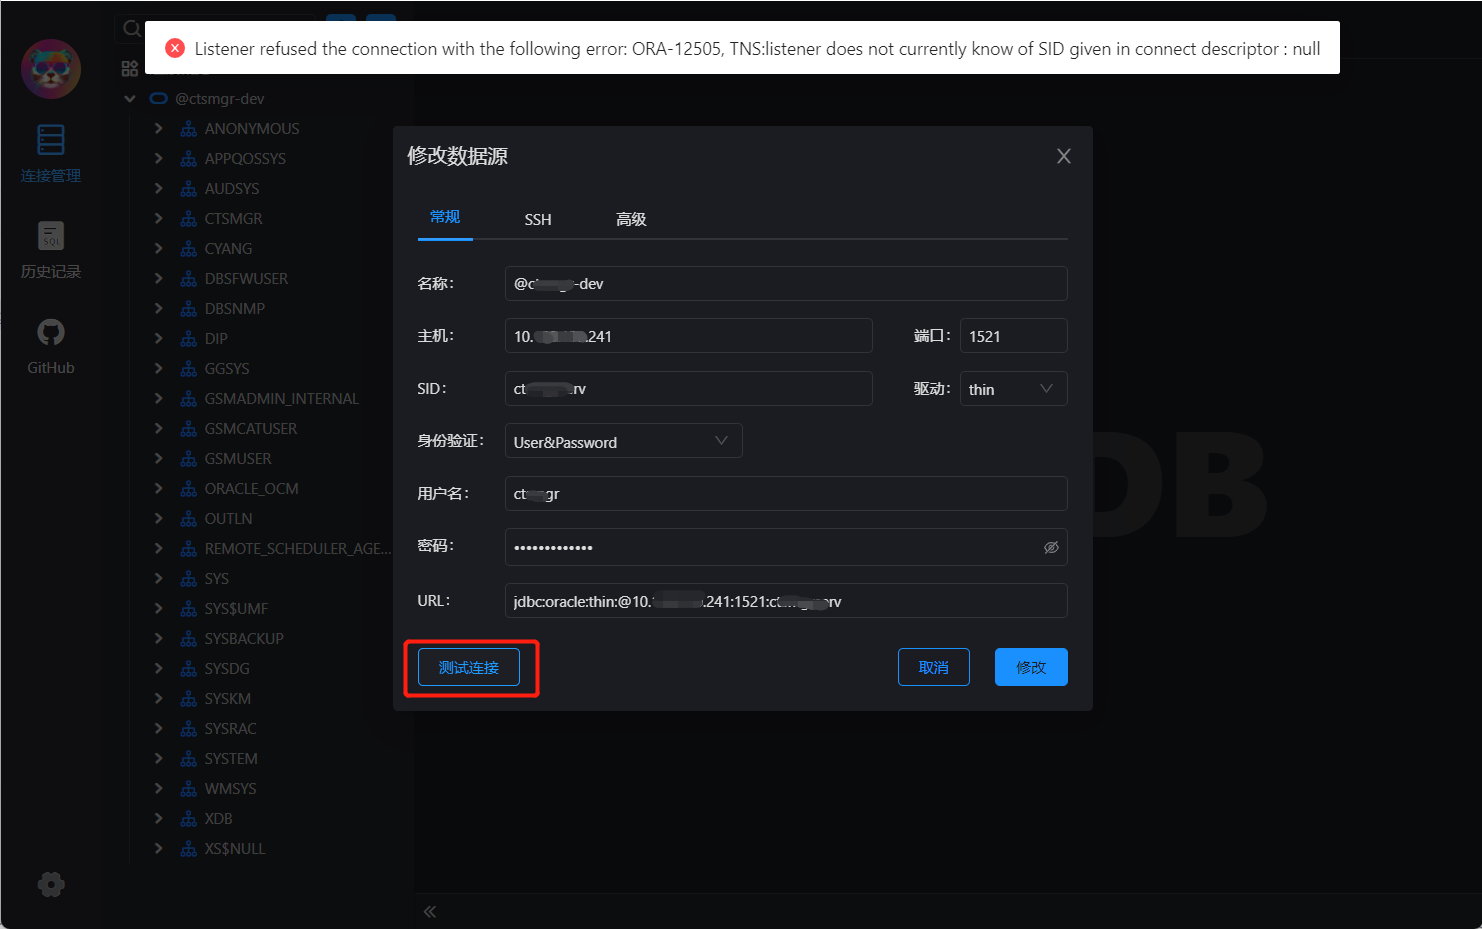Image resolution: width=1482 pixels, height=929 pixels.
Task: Click the colorful panda app logo
Action: pyautogui.click(x=50, y=69)
